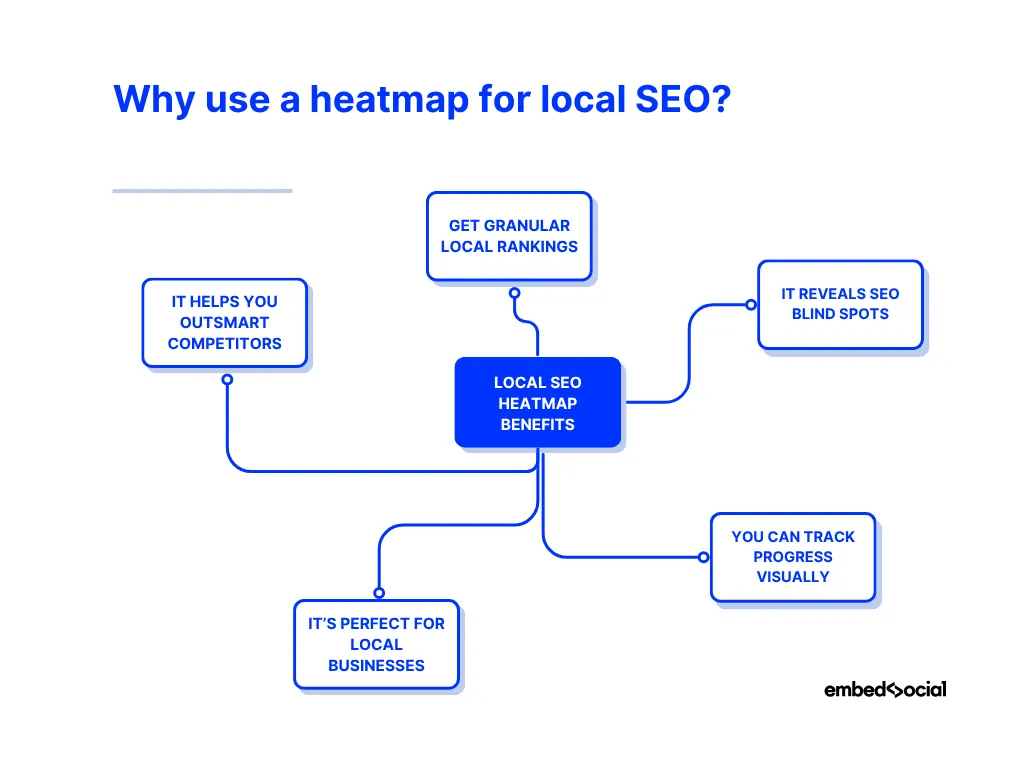Open the It Reveals SEO Blind Spots box
1024x768 pixels.
coord(840,304)
